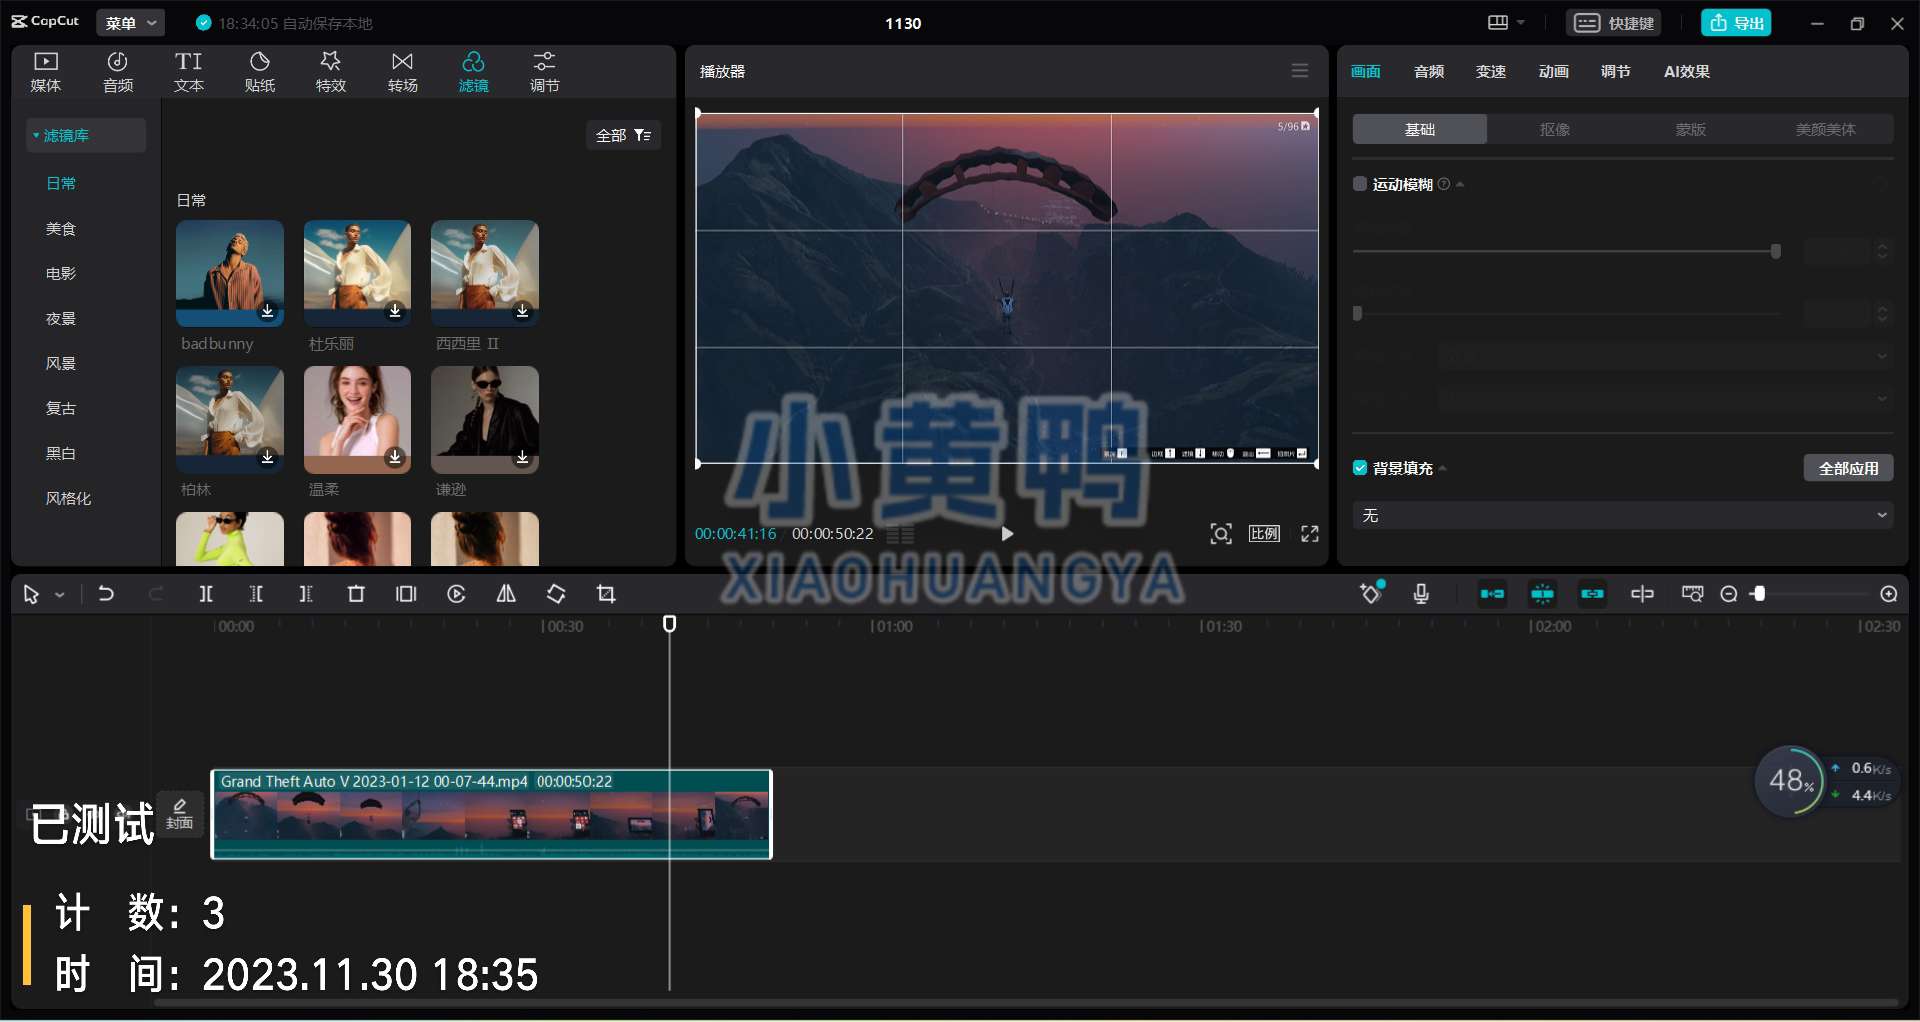
Task: Open the 全部 filter sort dropdown
Action: pyautogui.click(x=623, y=135)
